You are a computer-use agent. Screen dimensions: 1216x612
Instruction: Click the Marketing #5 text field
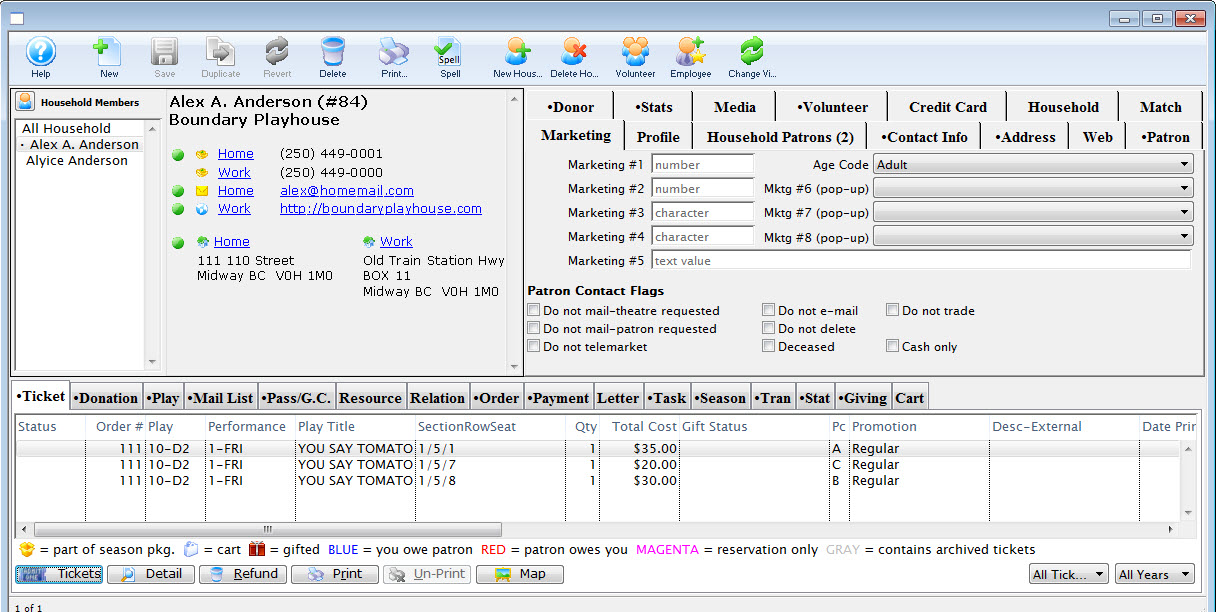[920, 261]
